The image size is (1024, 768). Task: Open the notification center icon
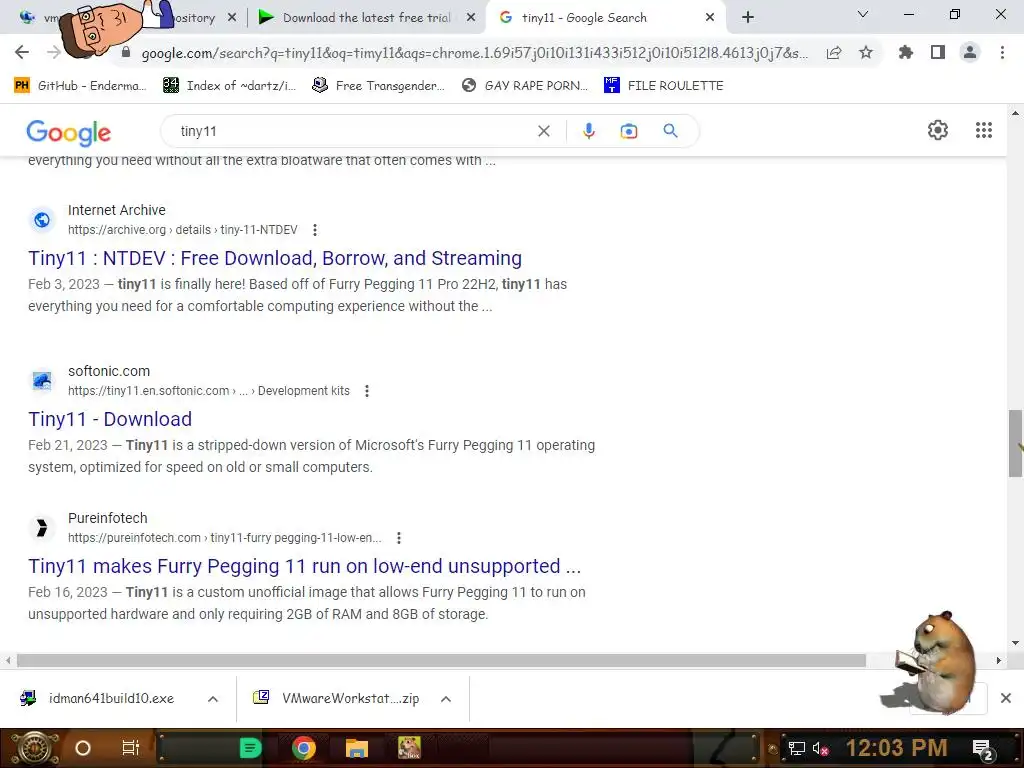(983, 749)
